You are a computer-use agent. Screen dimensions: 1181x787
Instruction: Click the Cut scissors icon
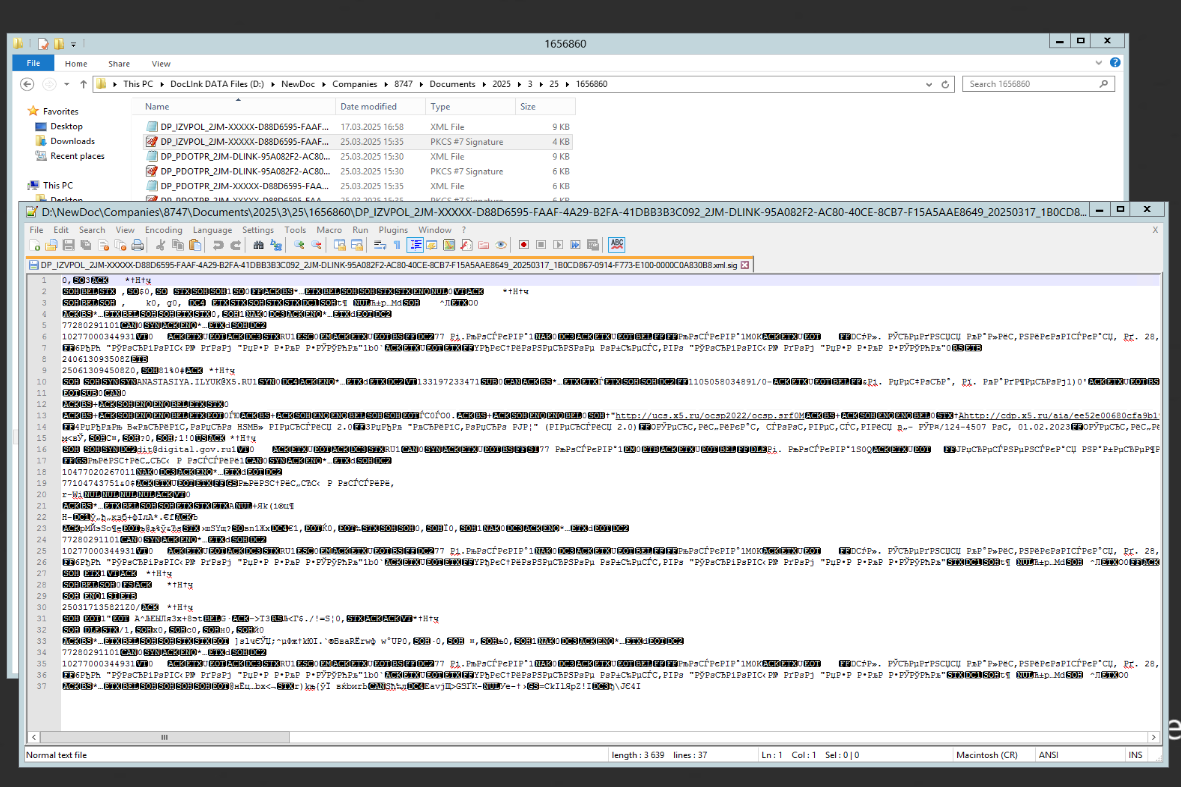pos(160,245)
